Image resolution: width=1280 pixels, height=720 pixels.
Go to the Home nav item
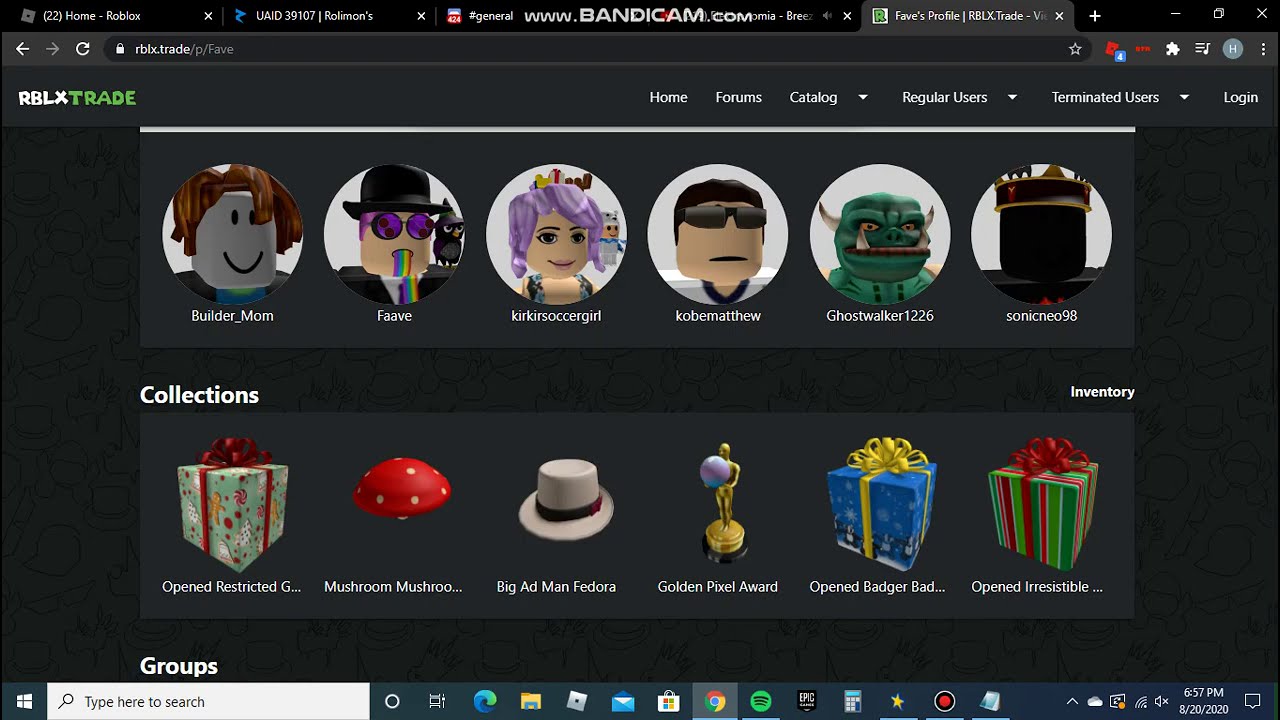coord(668,97)
